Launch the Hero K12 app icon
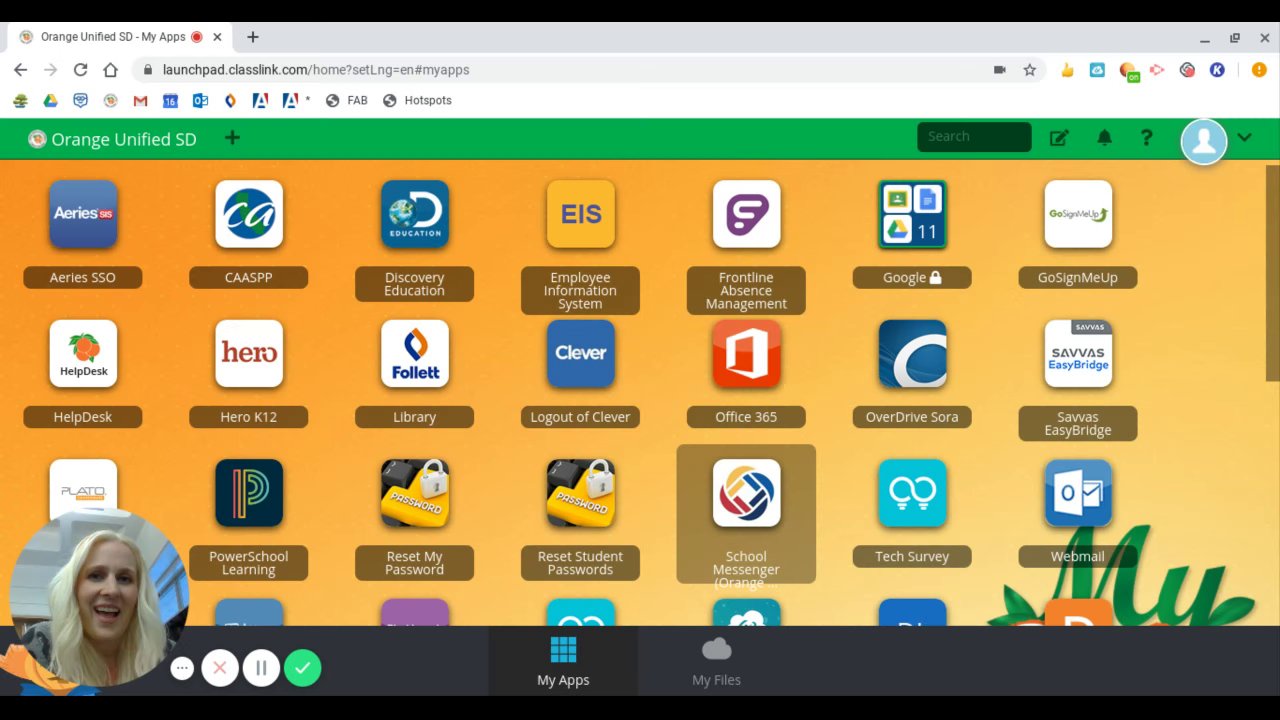This screenshot has width=1280, height=720. coord(249,353)
